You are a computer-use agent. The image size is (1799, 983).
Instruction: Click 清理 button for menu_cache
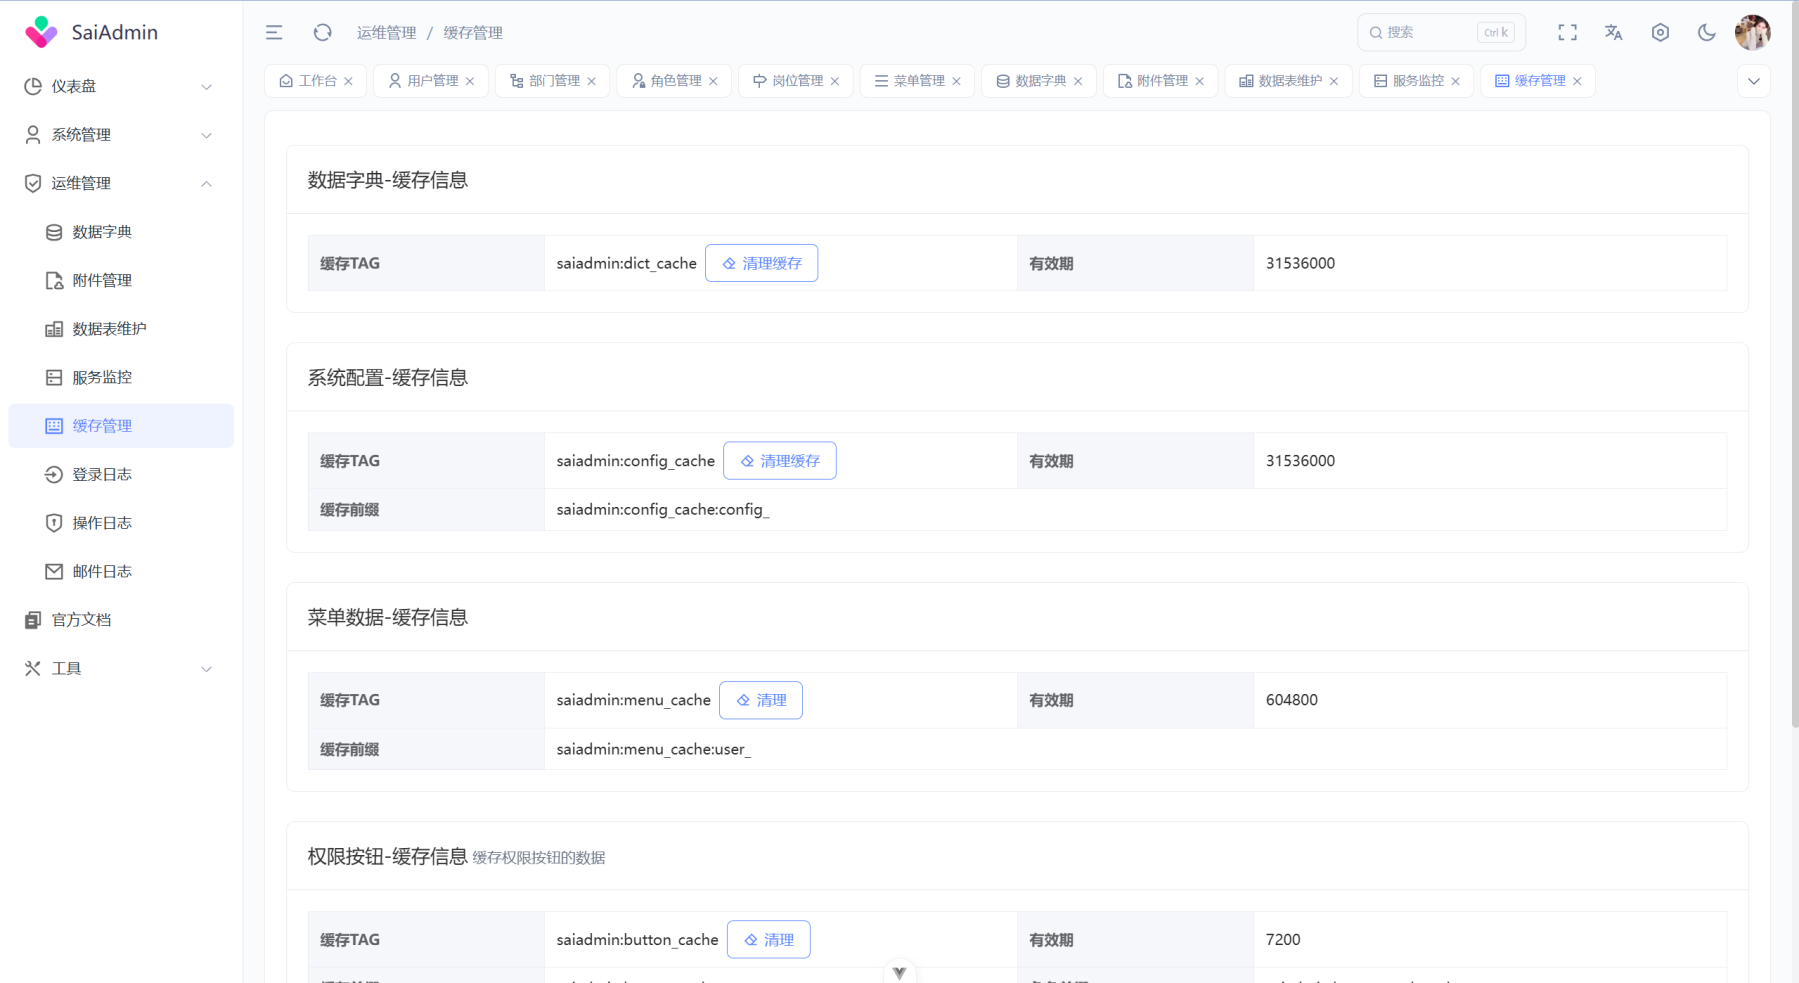760,701
